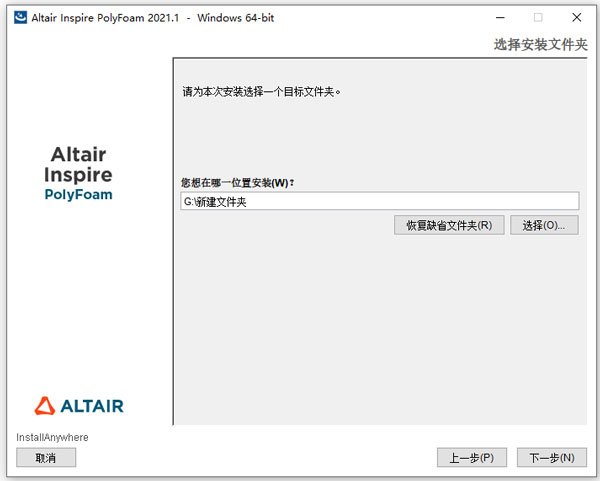Image resolution: width=600 pixels, height=481 pixels.
Task: Click the Altair Inspire PolyFoam 2021.1 window title text
Action: (x=153, y=18)
